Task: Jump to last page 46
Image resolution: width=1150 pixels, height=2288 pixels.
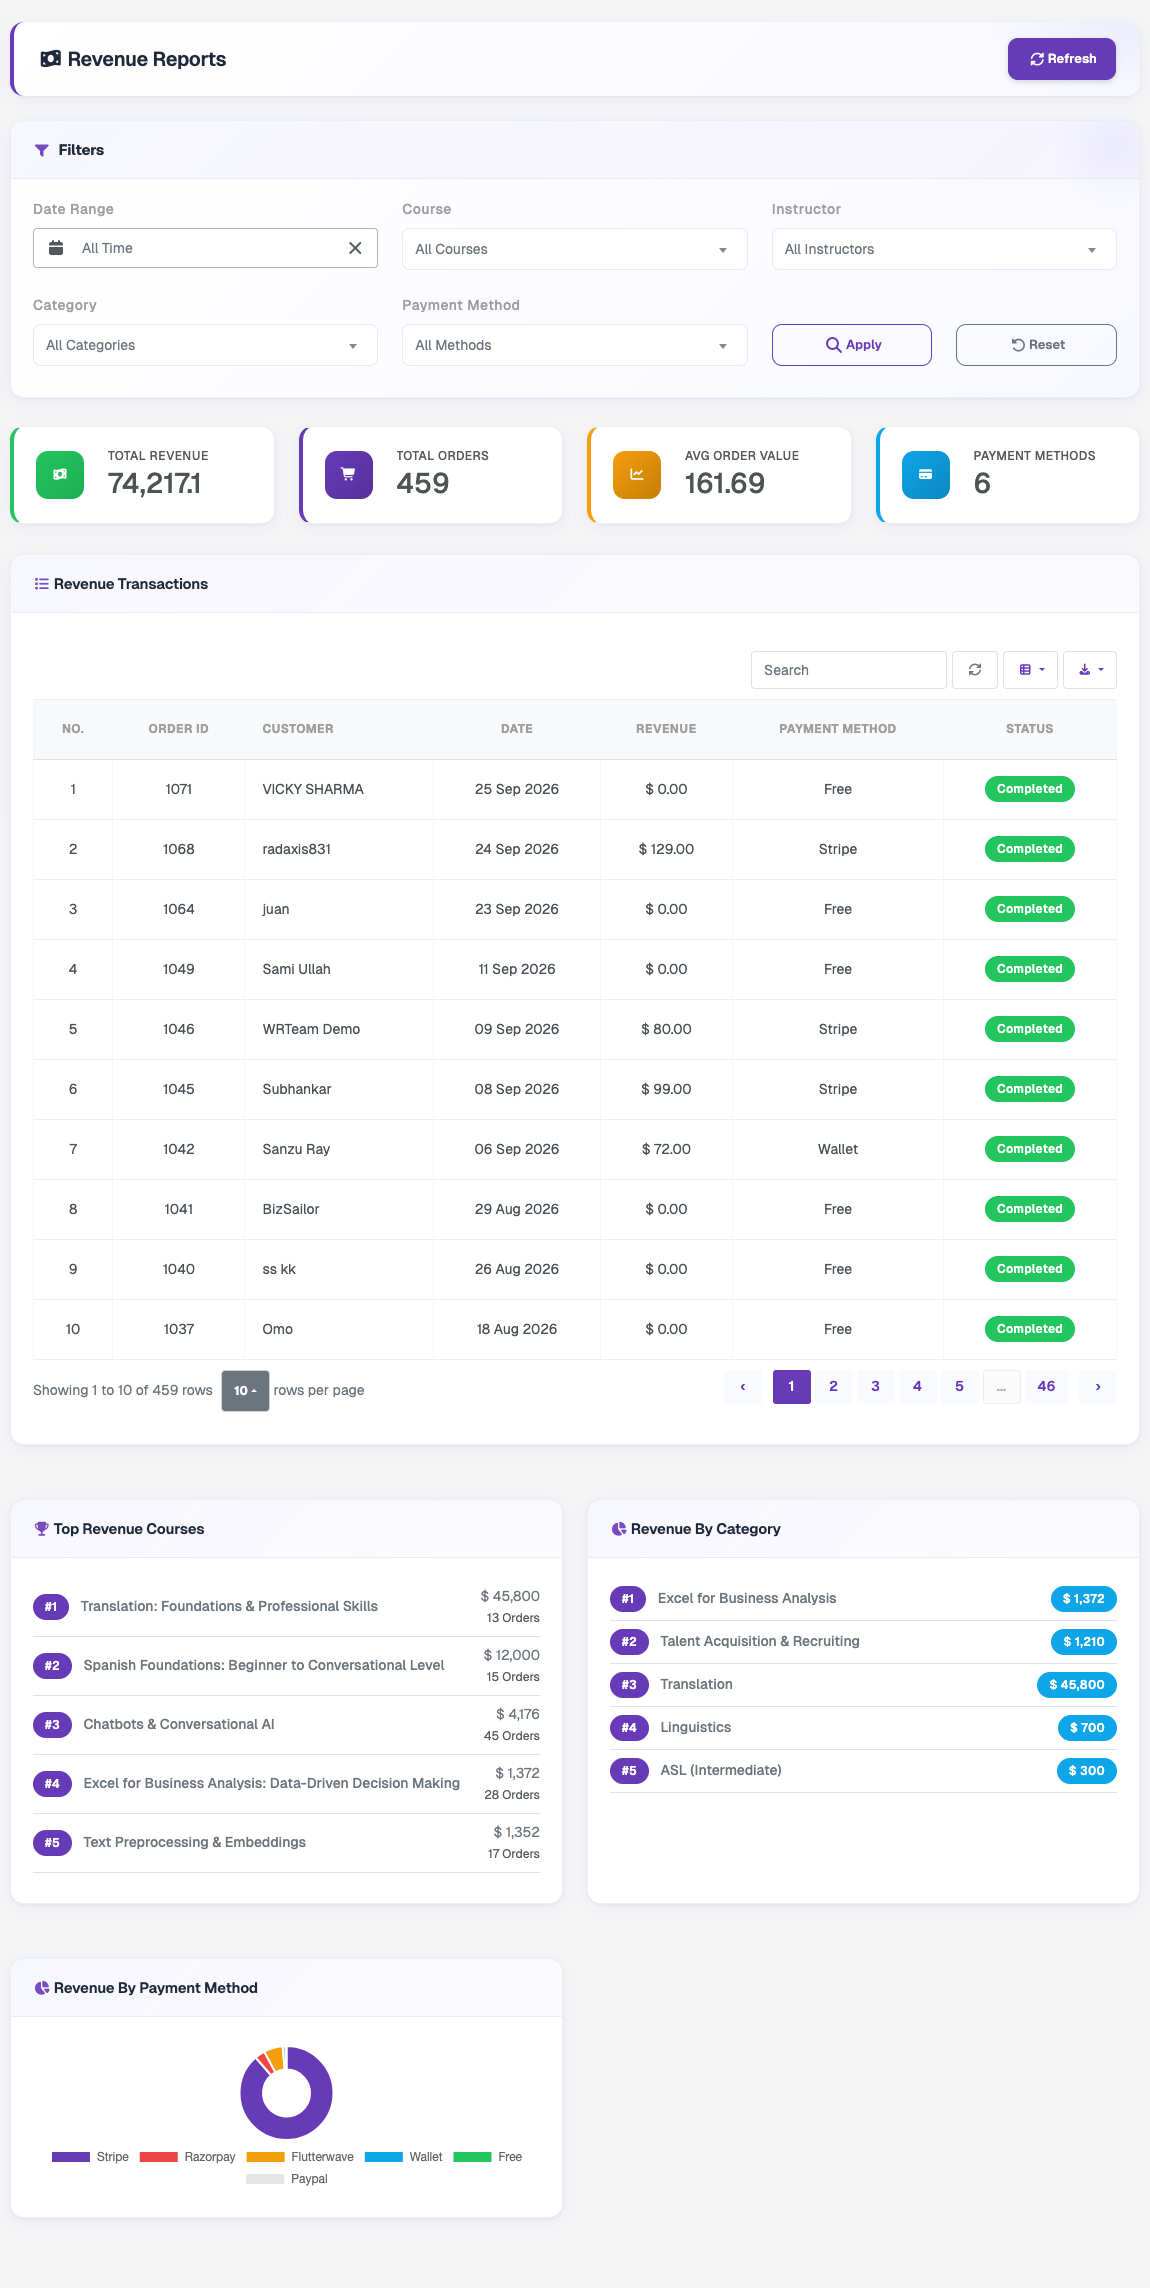Action: pyautogui.click(x=1046, y=1386)
